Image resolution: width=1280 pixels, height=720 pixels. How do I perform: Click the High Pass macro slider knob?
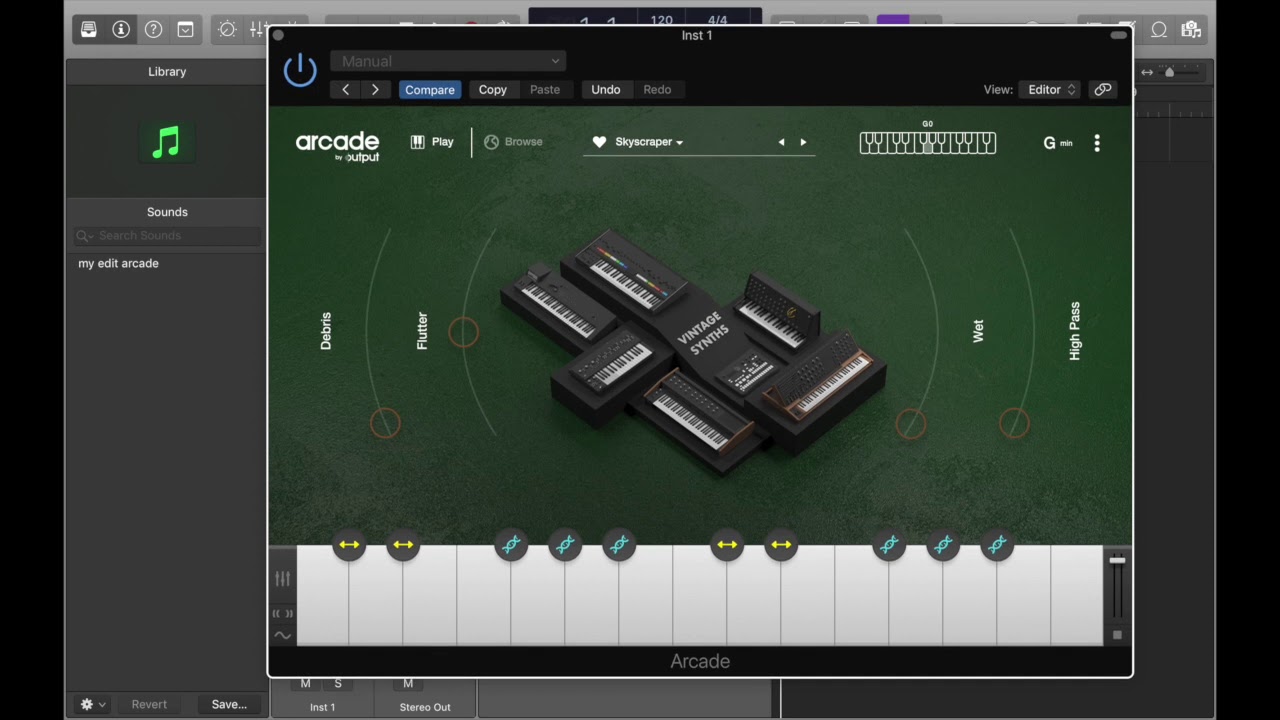1014,423
